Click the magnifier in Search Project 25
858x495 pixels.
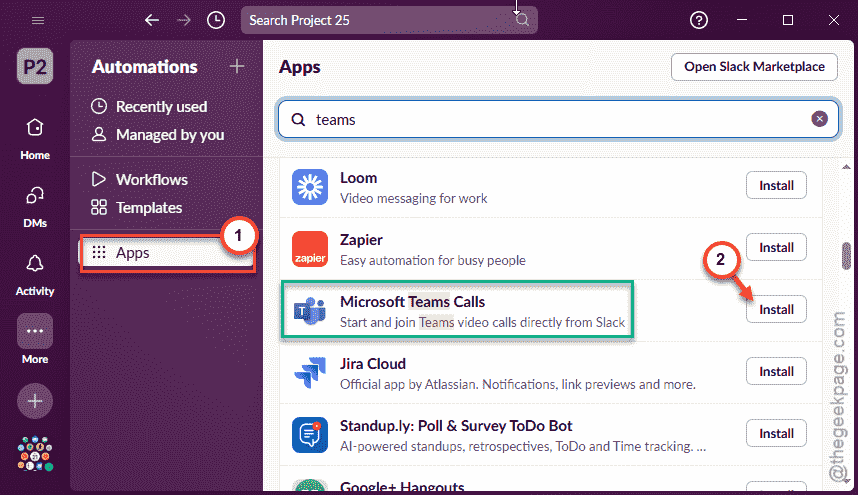pyautogui.click(x=523, y=20)
